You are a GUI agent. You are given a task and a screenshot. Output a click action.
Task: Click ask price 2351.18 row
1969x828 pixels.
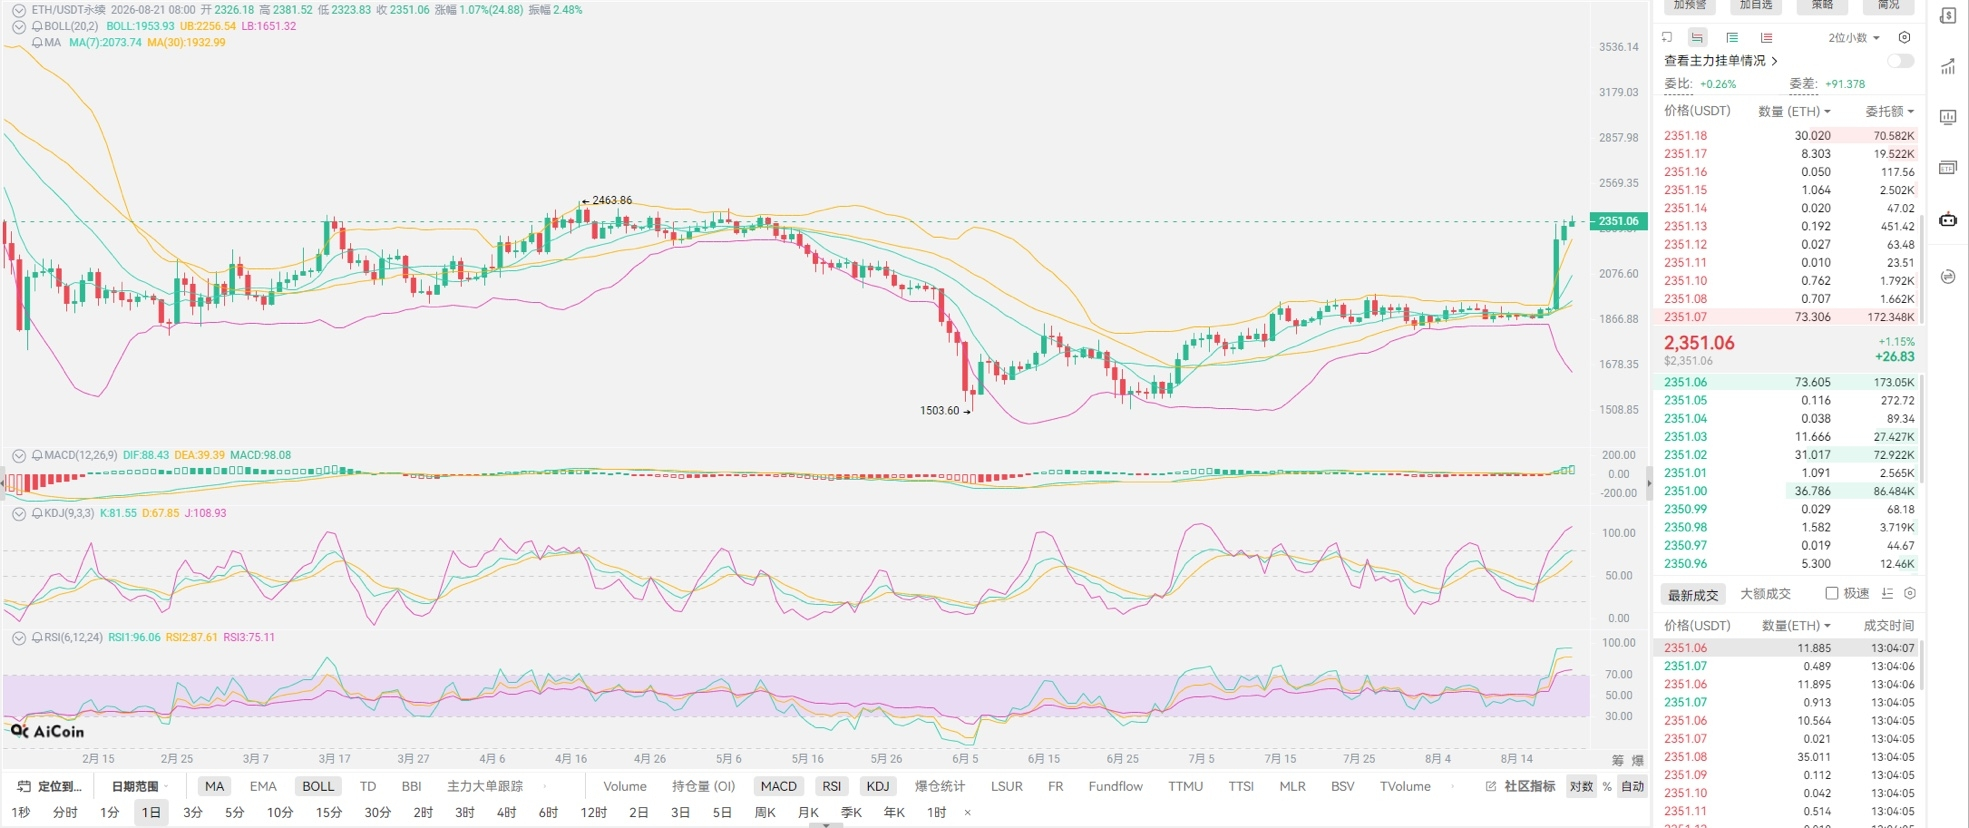coord(1789,136)
